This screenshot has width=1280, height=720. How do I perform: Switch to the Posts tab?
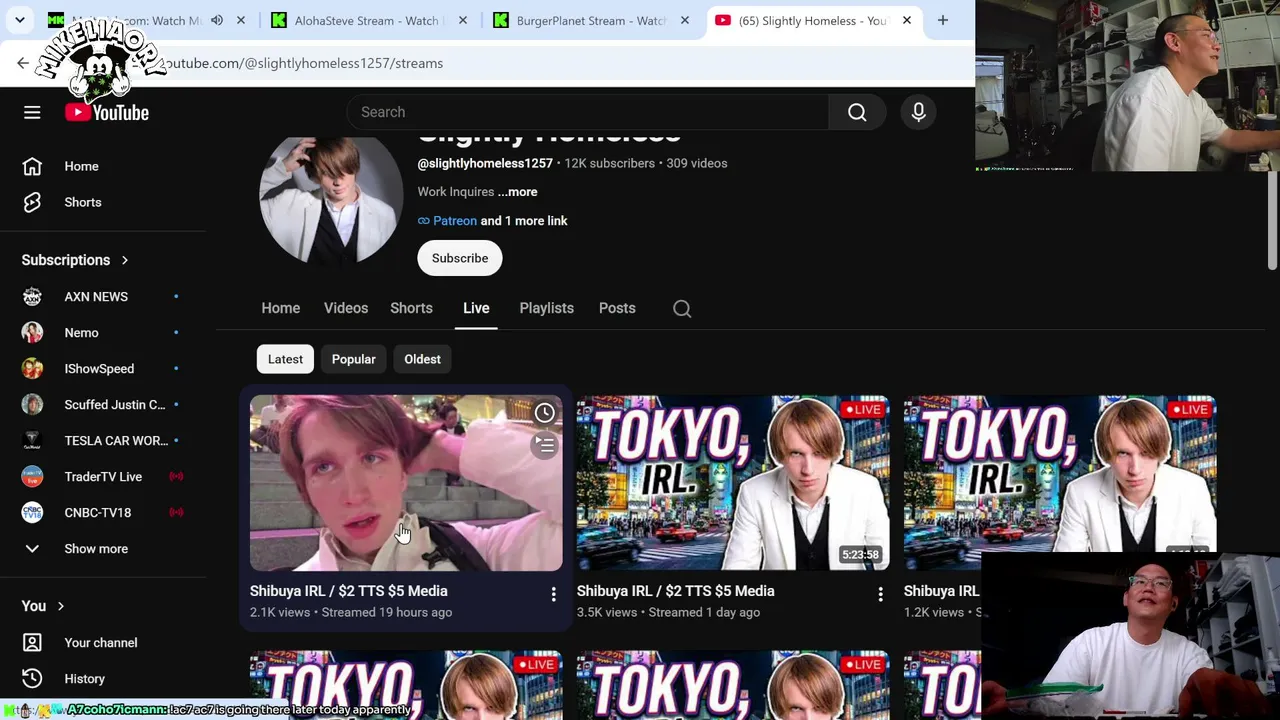[617, 308]
